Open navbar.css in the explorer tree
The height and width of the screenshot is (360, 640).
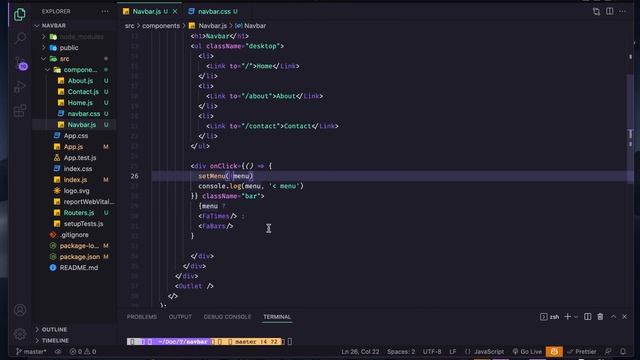click(x=83, y=114)
